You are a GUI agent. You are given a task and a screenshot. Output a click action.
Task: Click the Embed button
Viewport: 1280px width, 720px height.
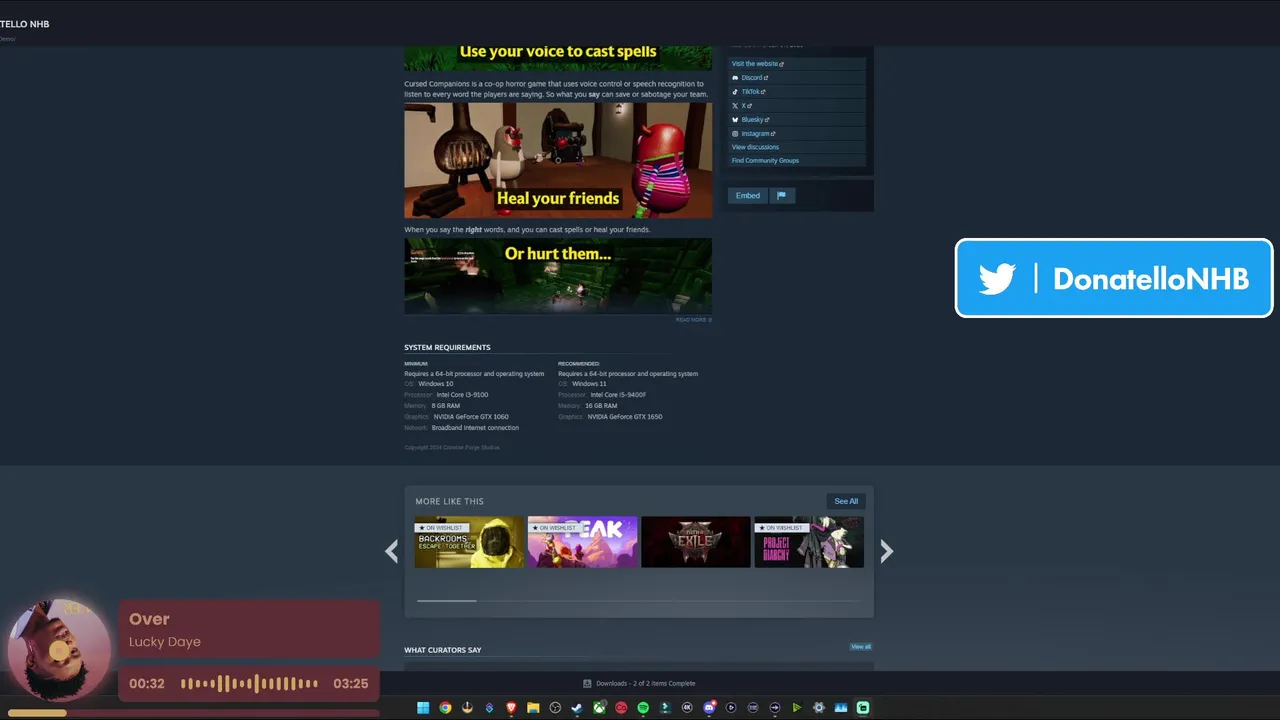[748, 196]
